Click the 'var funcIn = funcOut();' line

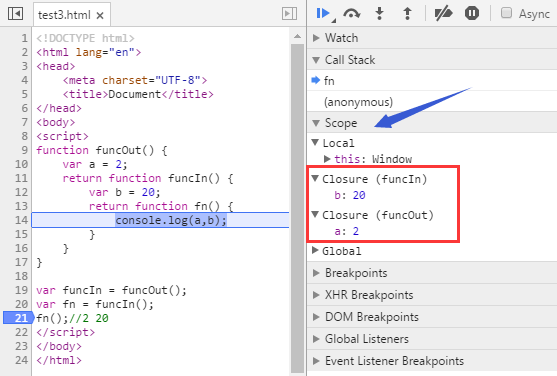click(x=111, y=290)
